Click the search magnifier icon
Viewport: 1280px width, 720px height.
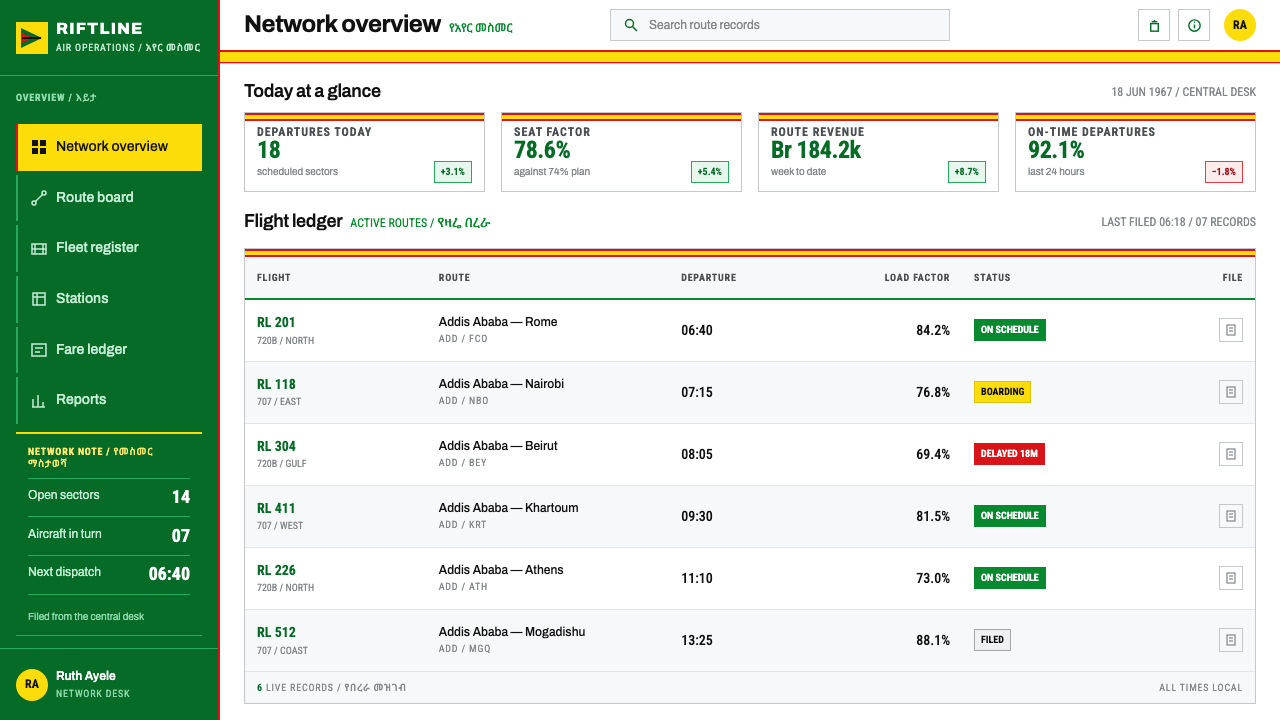(x=631, y=25)
